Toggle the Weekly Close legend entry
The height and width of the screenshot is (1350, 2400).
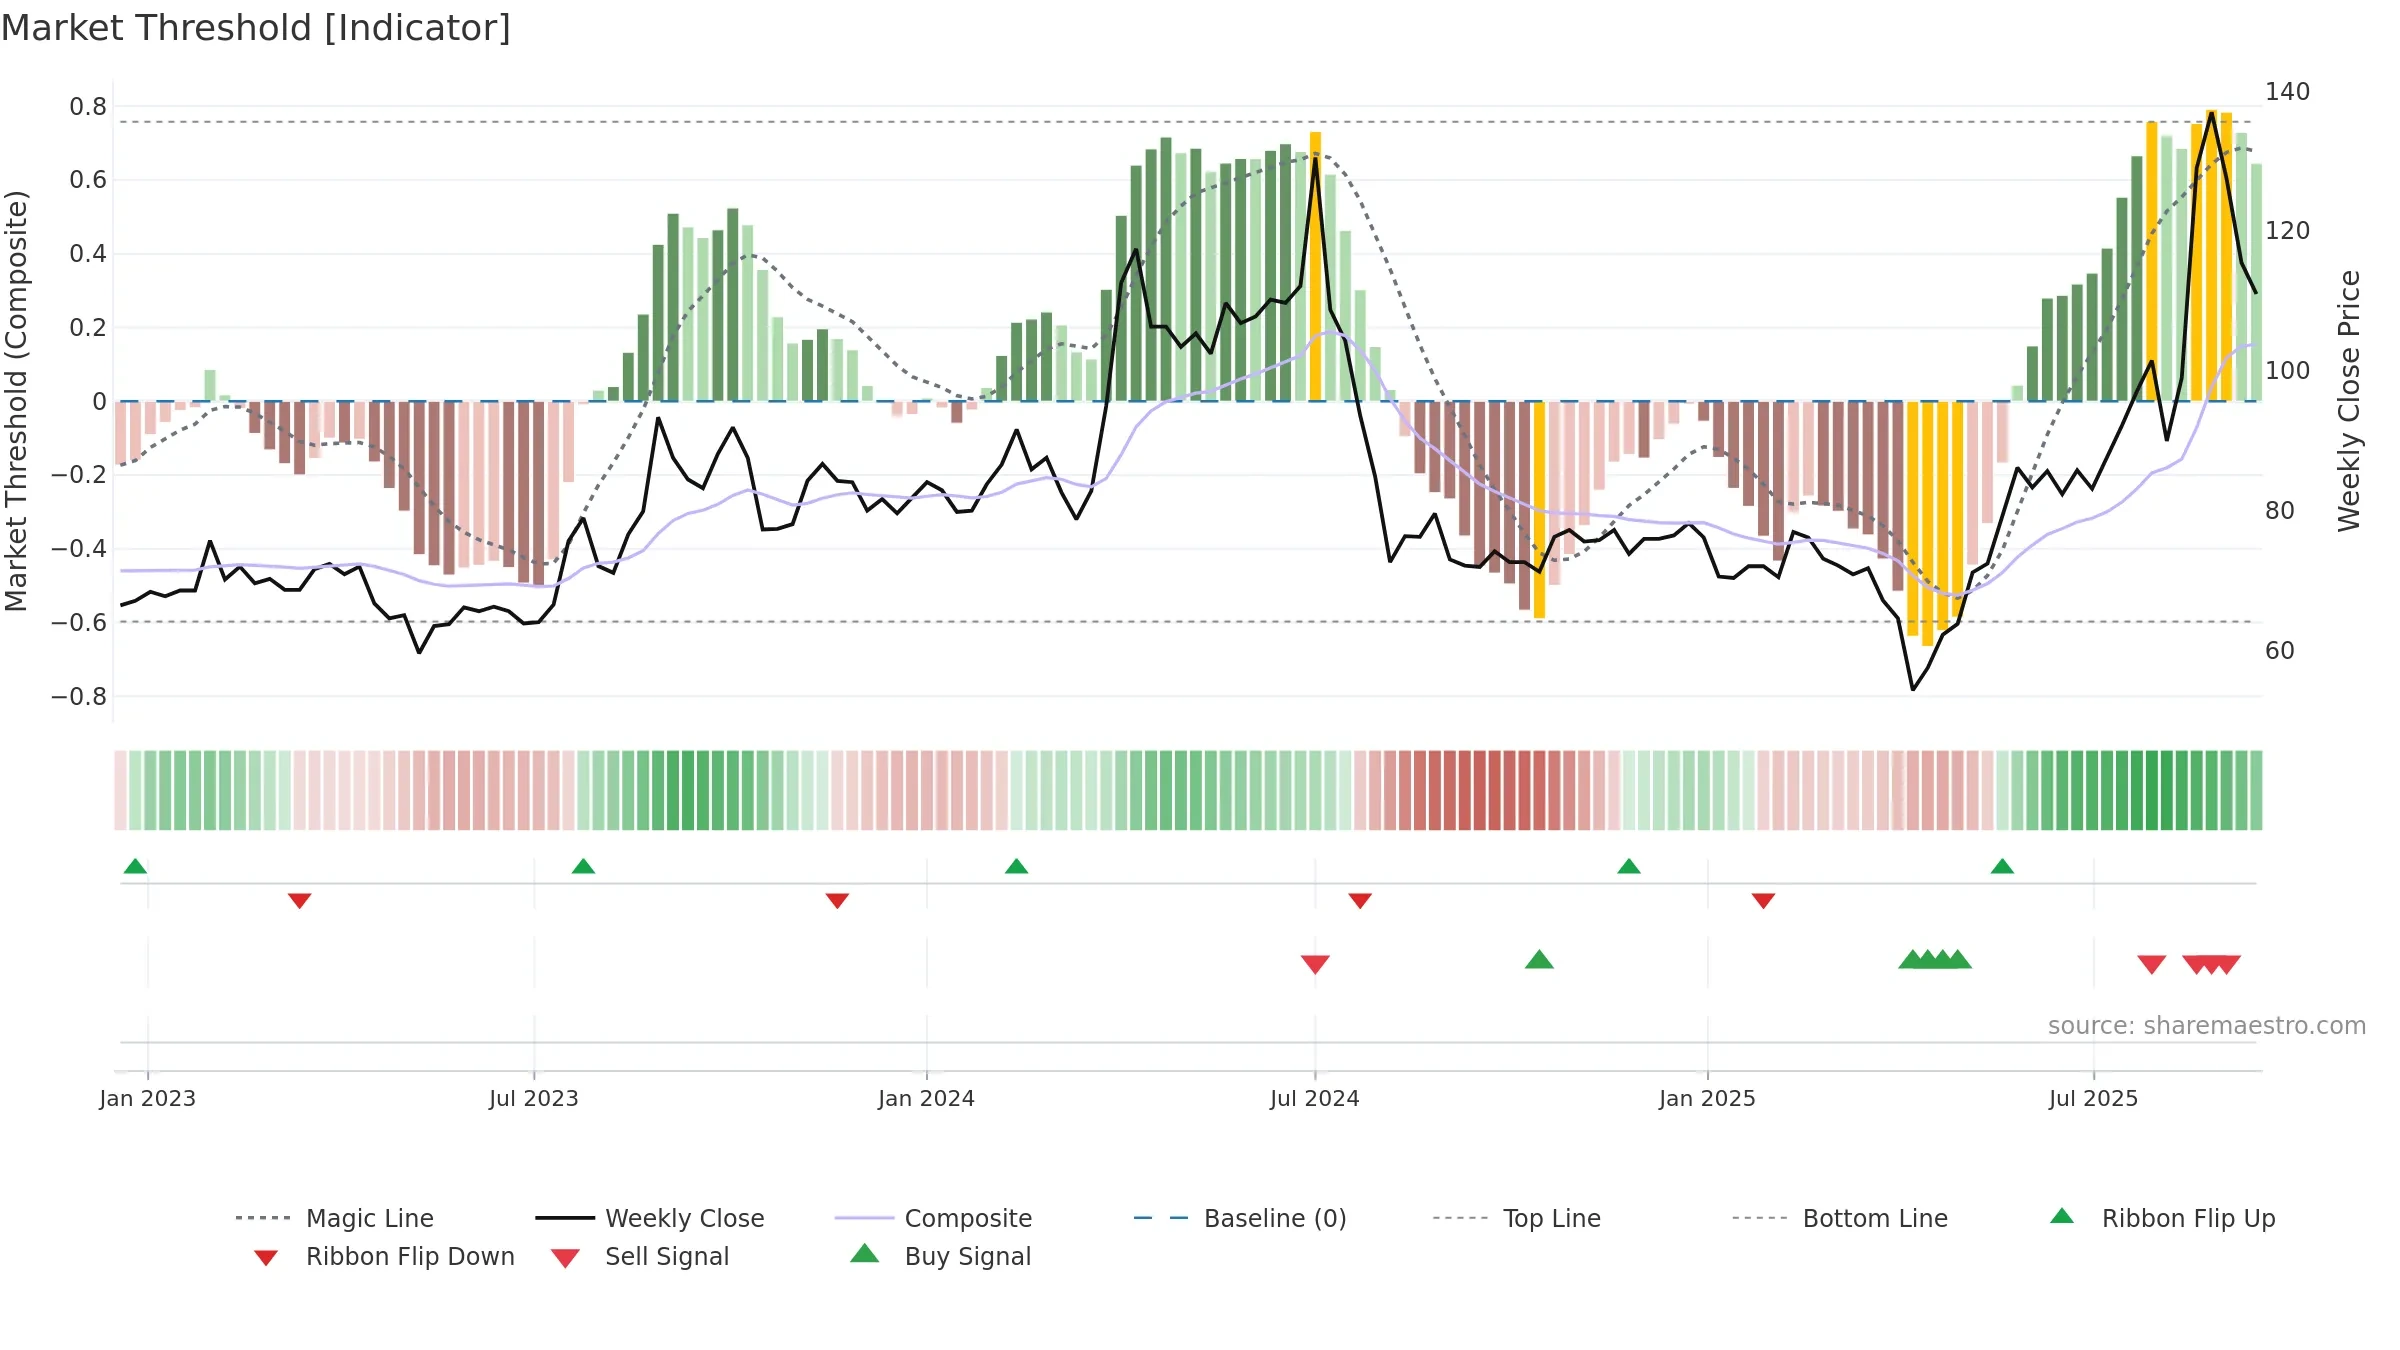pyautogui.click(x=650, y=1218)
